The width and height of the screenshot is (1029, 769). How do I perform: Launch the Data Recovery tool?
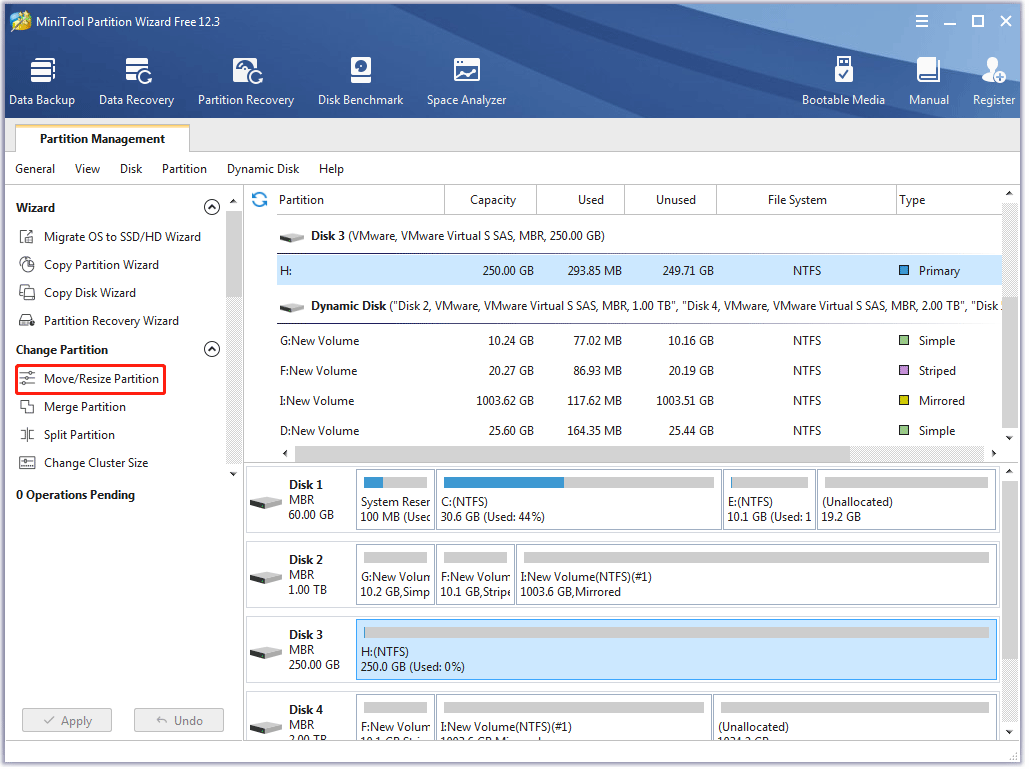point(136,81)
